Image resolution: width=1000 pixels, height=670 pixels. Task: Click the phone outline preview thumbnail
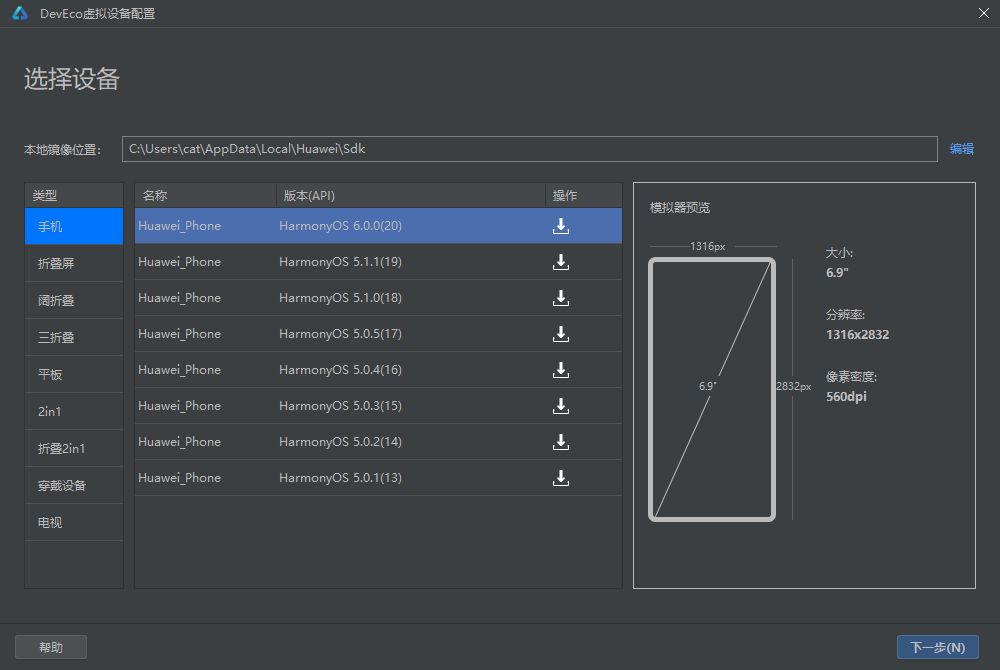click(712, 390)
